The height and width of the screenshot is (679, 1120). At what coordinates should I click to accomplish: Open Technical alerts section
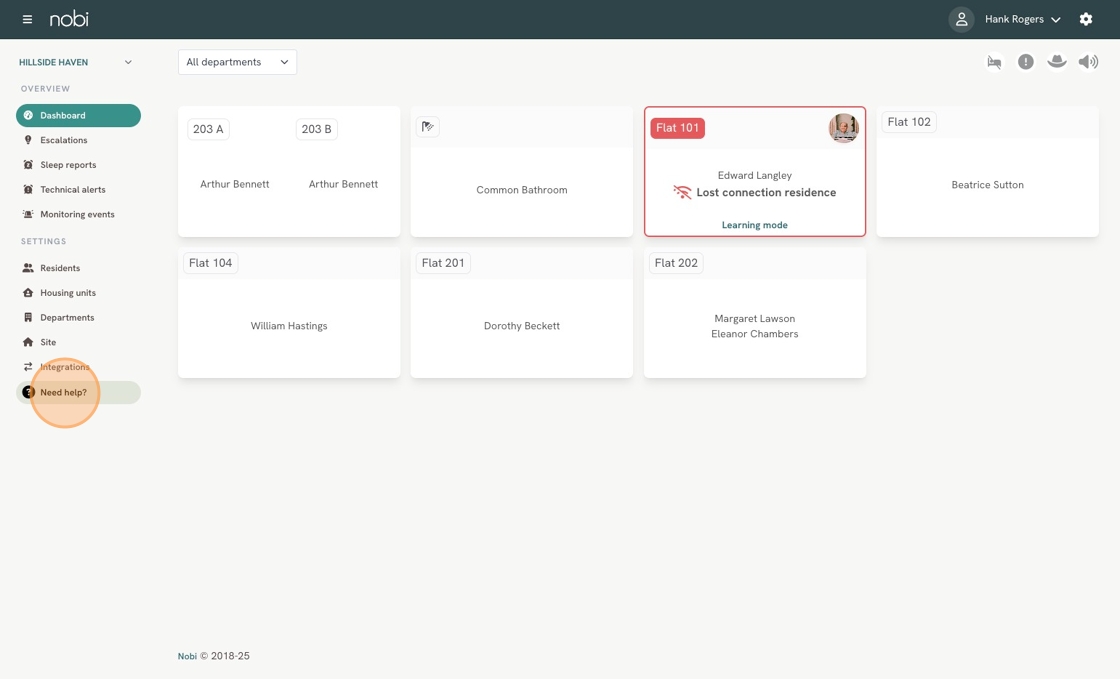(x=72, y=190)
